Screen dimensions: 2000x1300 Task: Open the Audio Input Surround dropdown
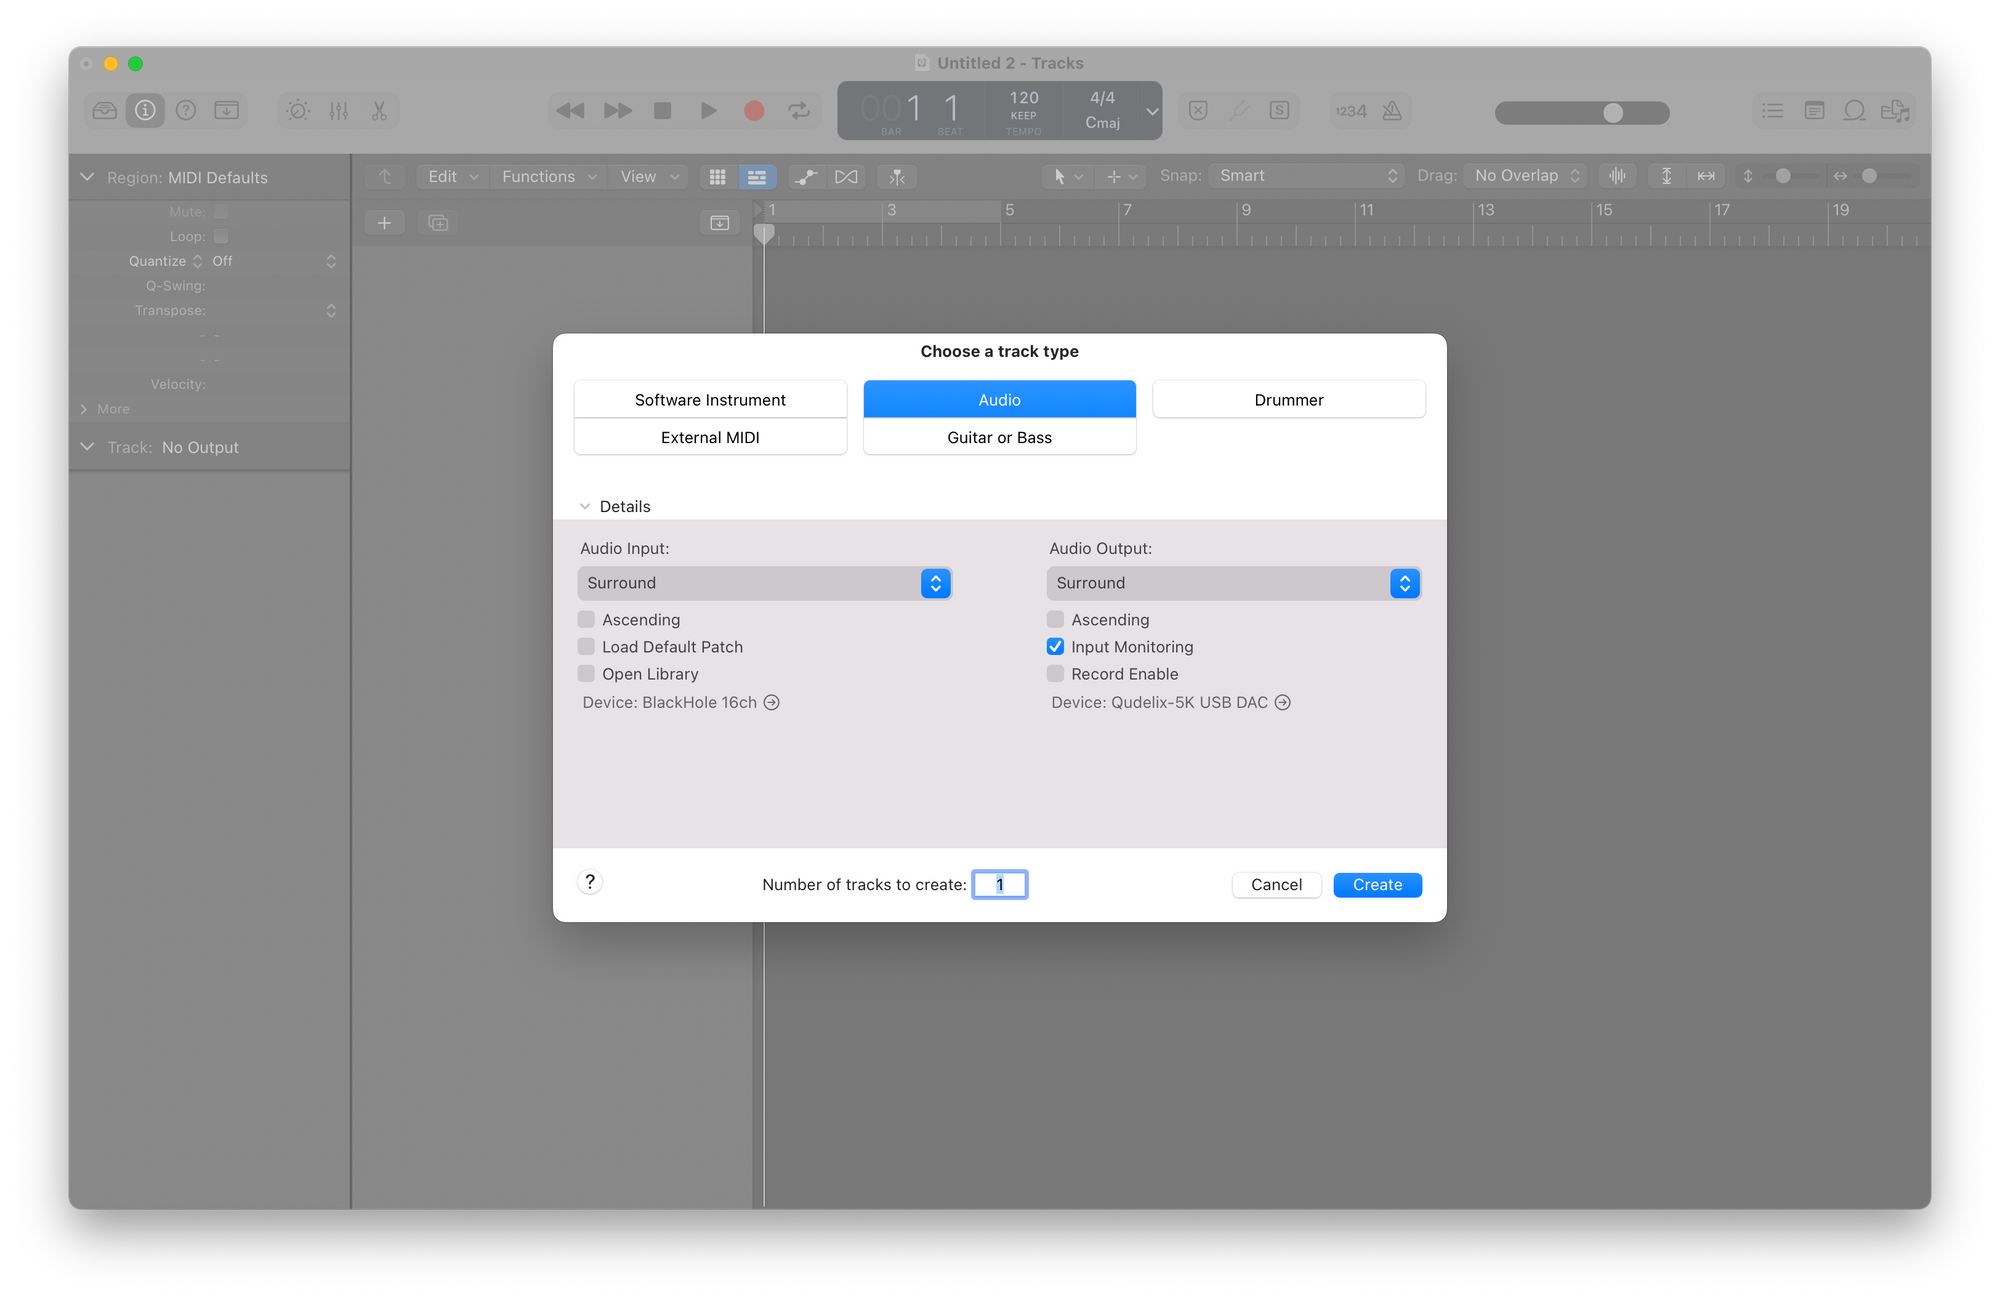(764, 583)
